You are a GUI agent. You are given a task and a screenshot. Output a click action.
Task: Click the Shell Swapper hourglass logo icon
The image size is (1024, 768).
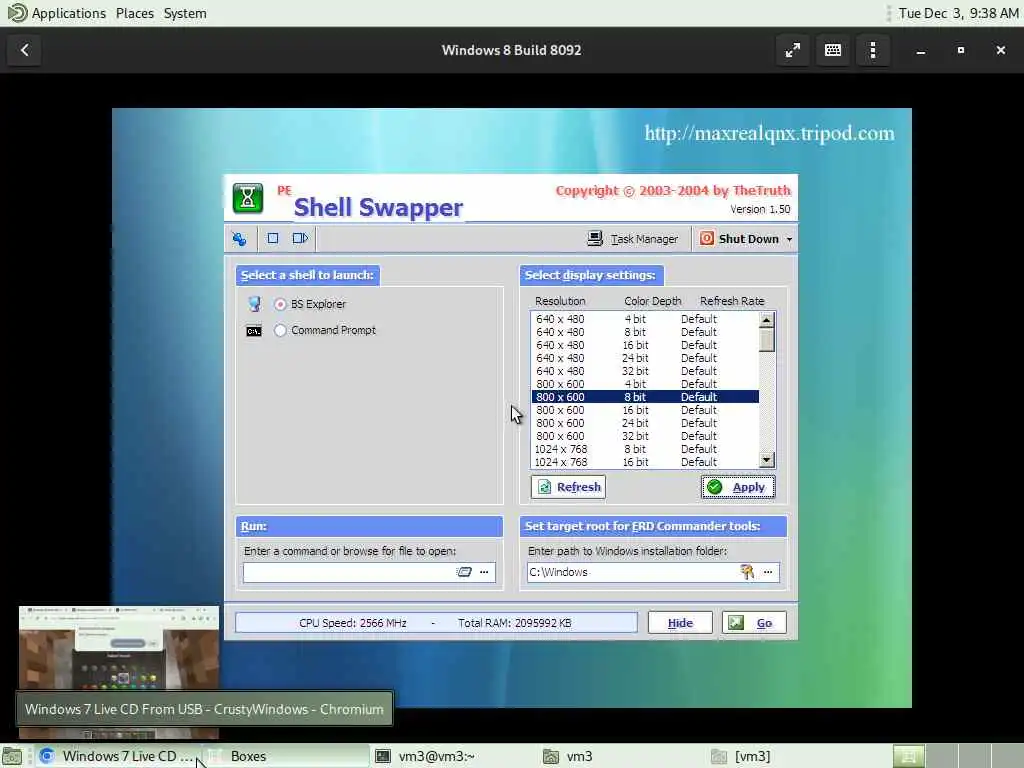(248, 199)
